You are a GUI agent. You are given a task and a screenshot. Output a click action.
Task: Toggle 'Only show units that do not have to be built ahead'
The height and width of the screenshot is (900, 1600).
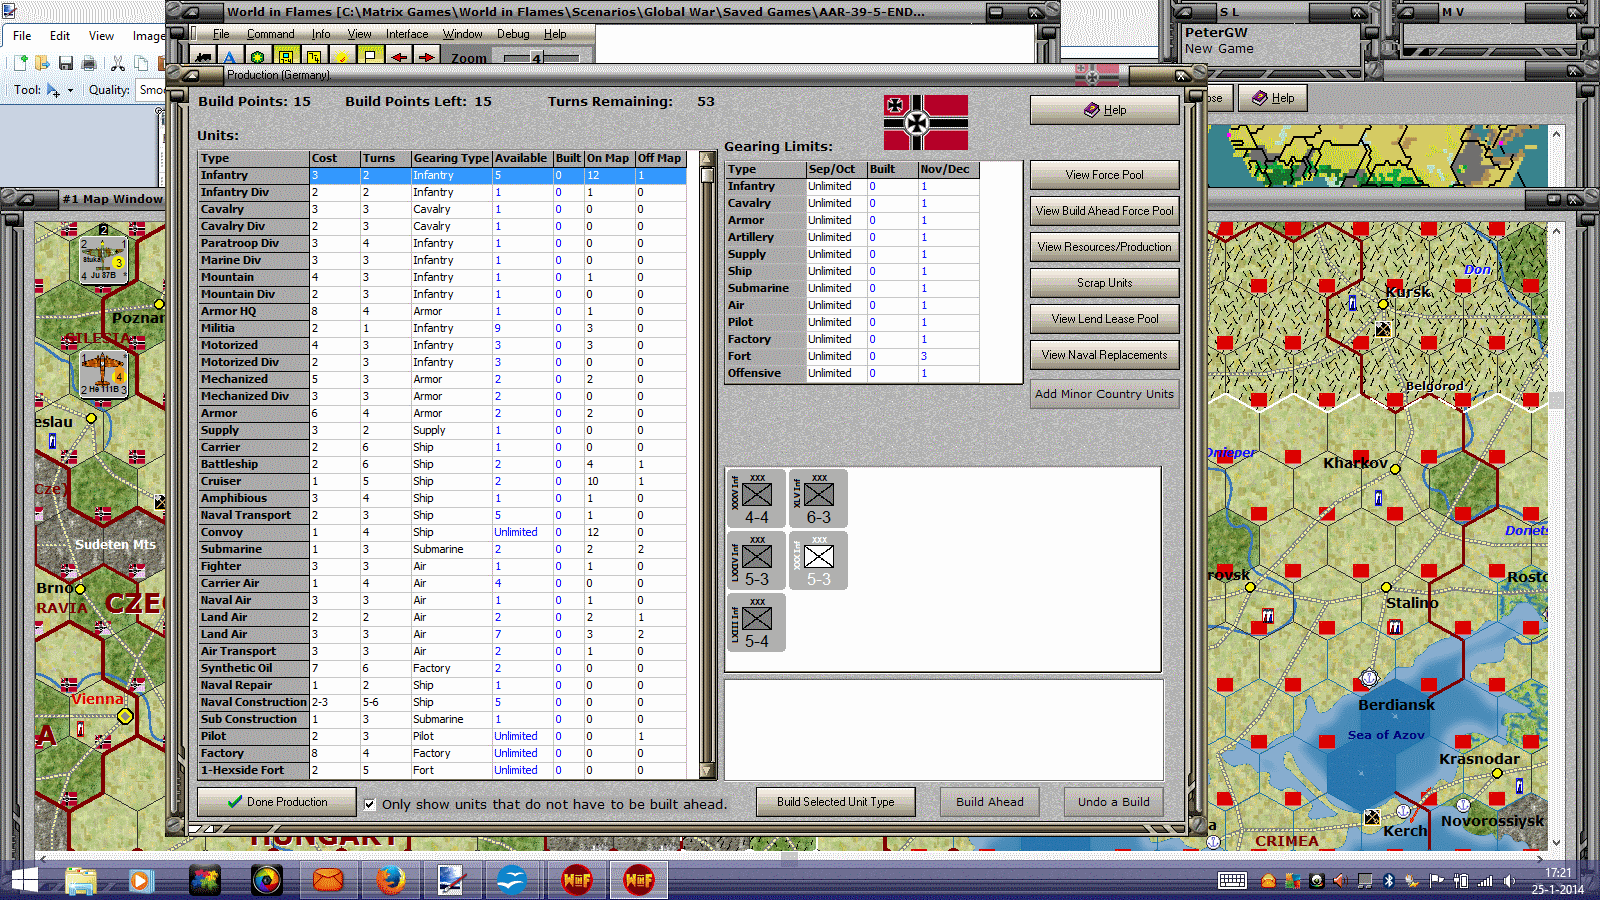370,804
